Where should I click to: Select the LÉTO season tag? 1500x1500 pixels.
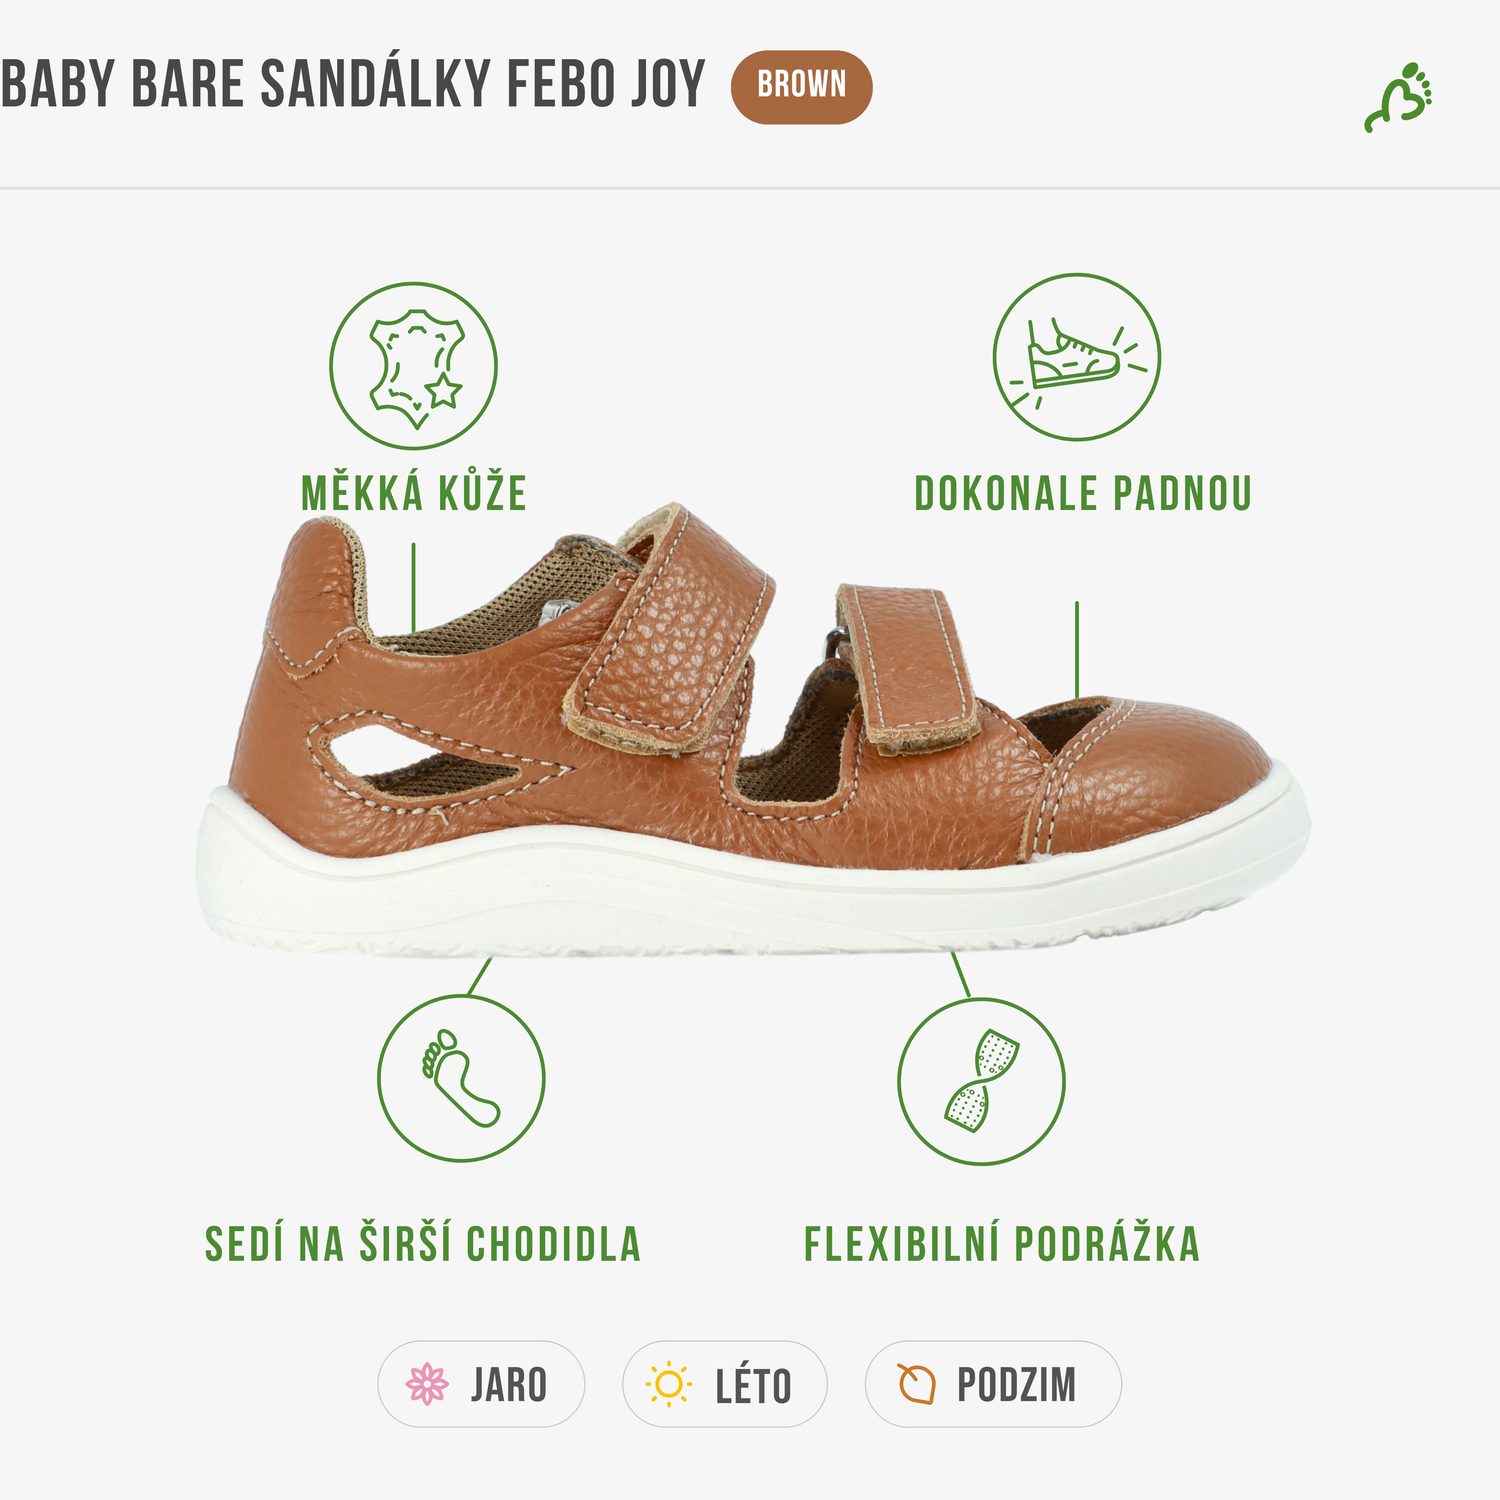(725, 1384)
